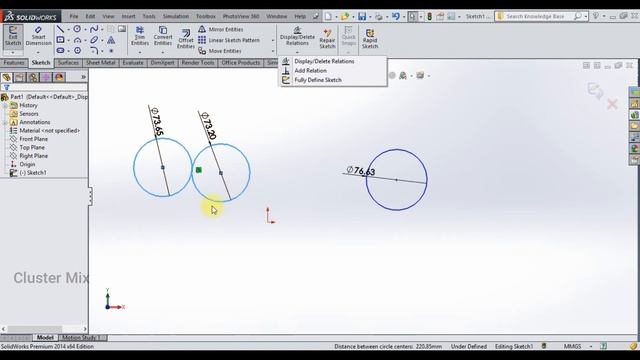Select the Ø73.65 dimension
The width and height of the screenshot is (640, 360).
tap(157, 122)
